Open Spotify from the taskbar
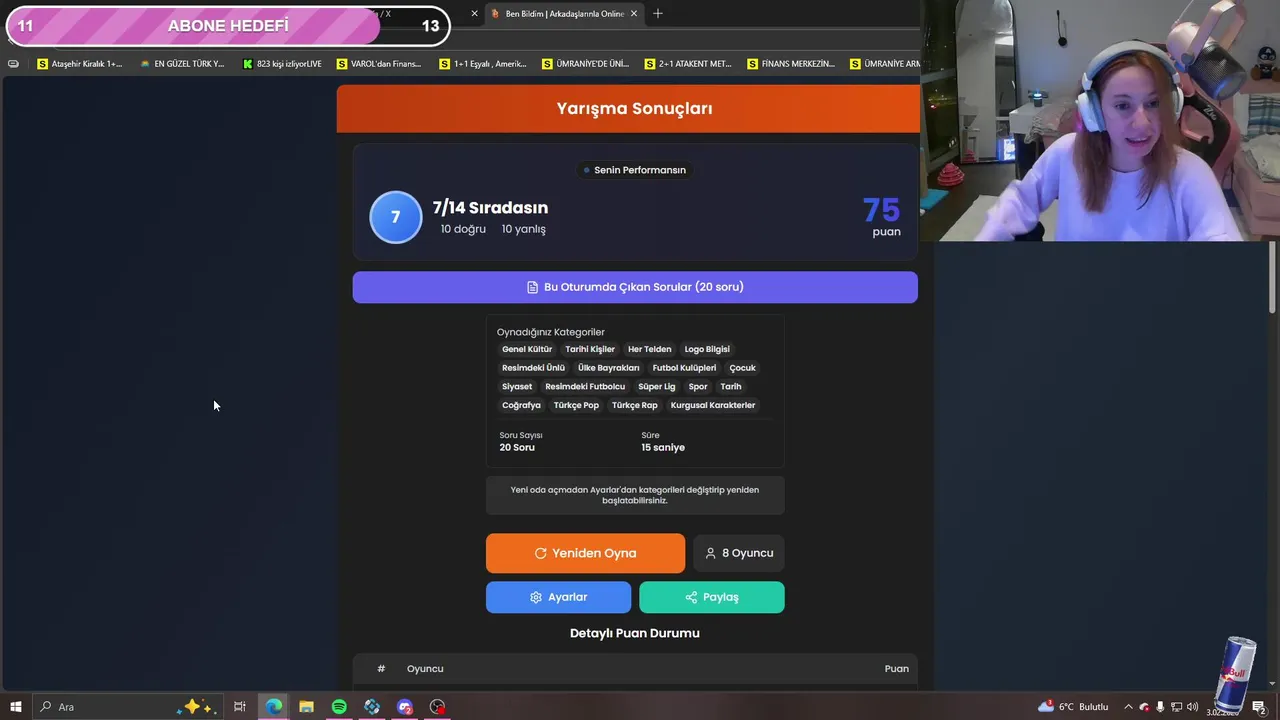The height and width of the screenshot is (720, 1280). tap(339, 707)
